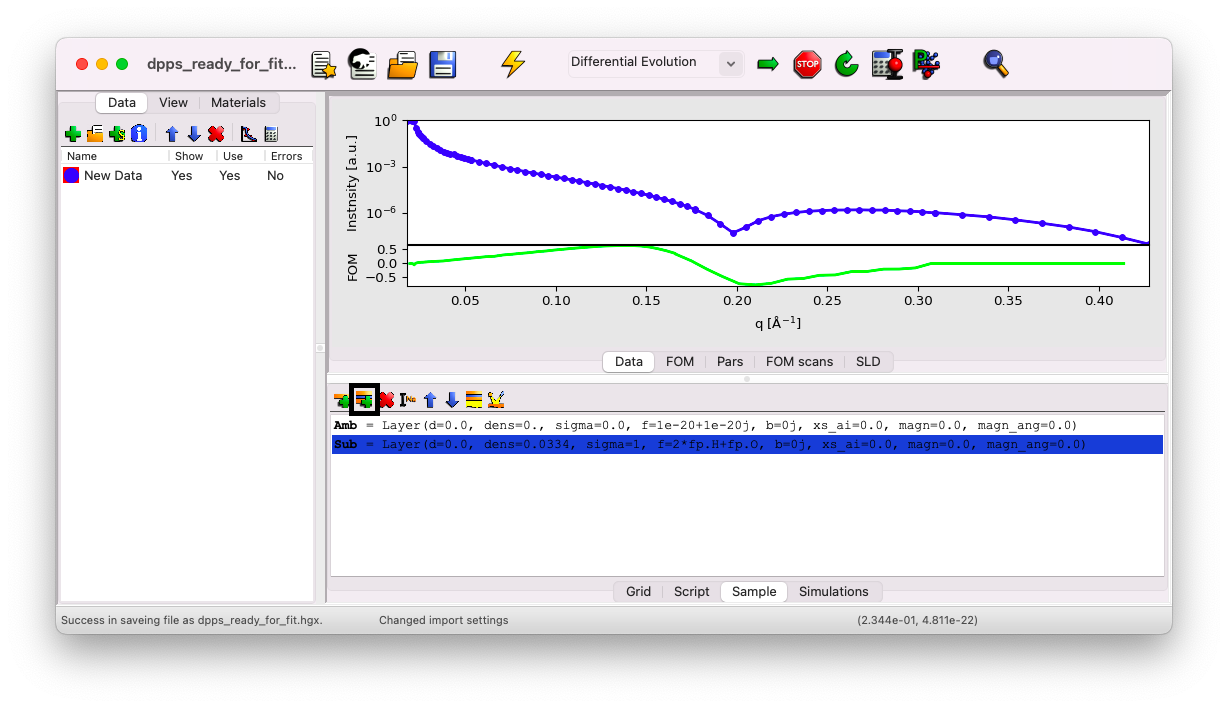Switch to the Simulations tab
Viewport: 1228px width, 708px height.
[x=834, y=591]
